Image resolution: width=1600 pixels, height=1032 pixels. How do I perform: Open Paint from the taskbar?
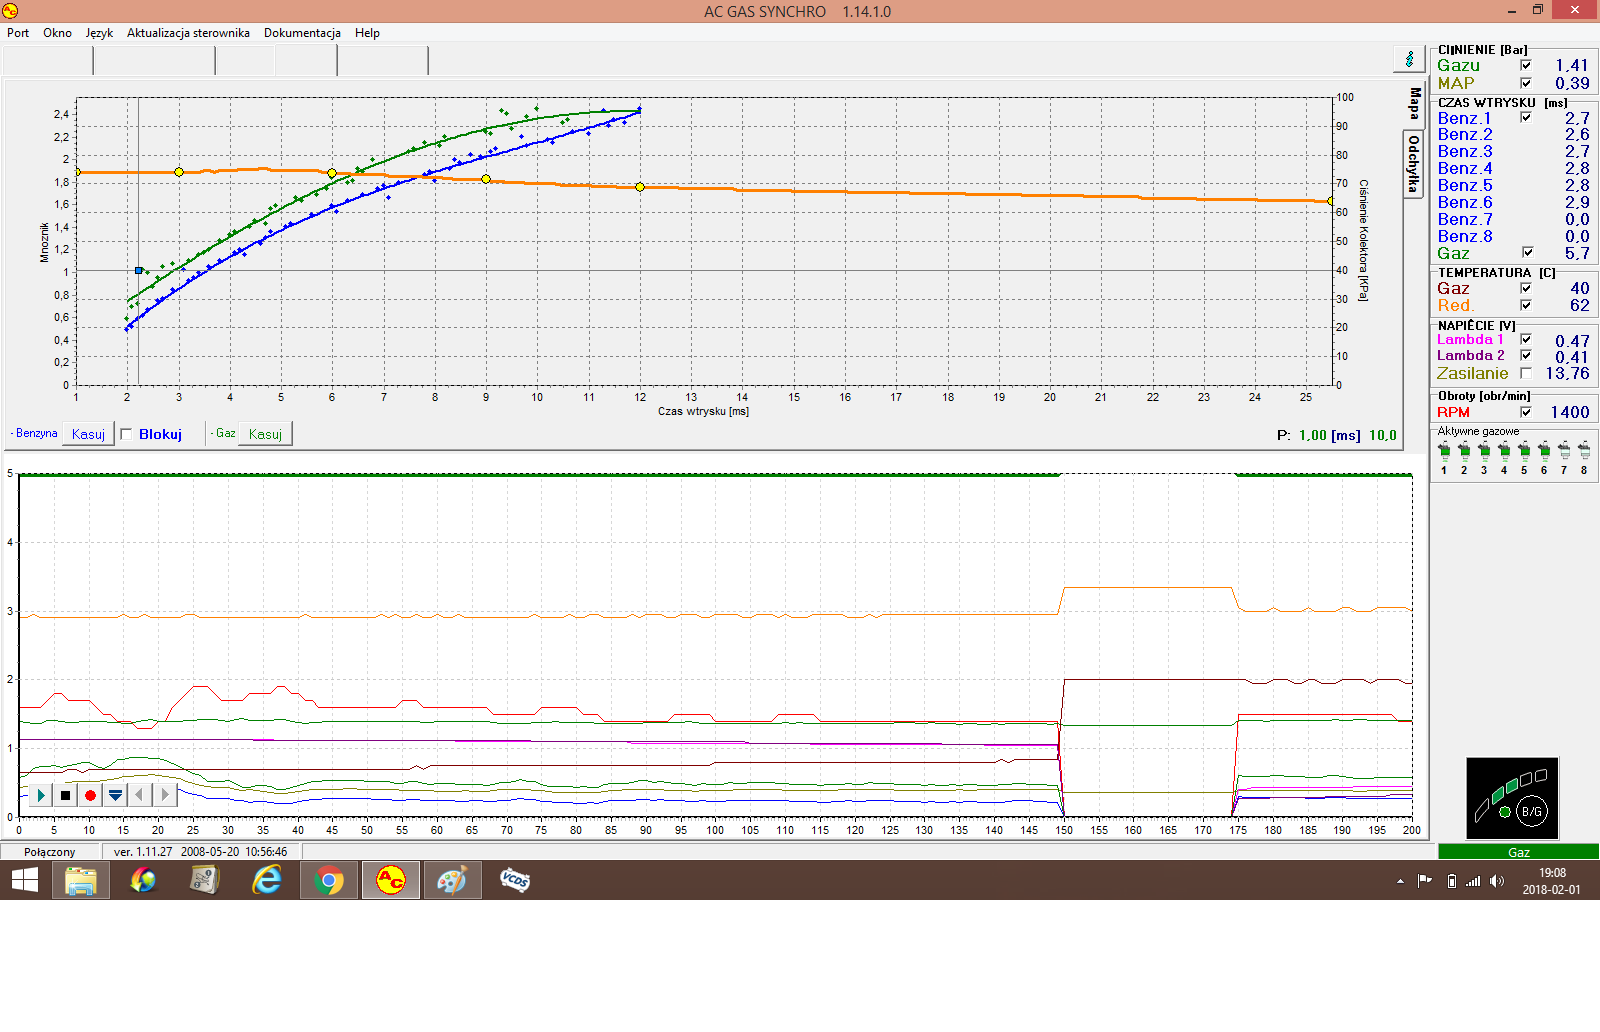pyautogui.click(x=452, y=880)
